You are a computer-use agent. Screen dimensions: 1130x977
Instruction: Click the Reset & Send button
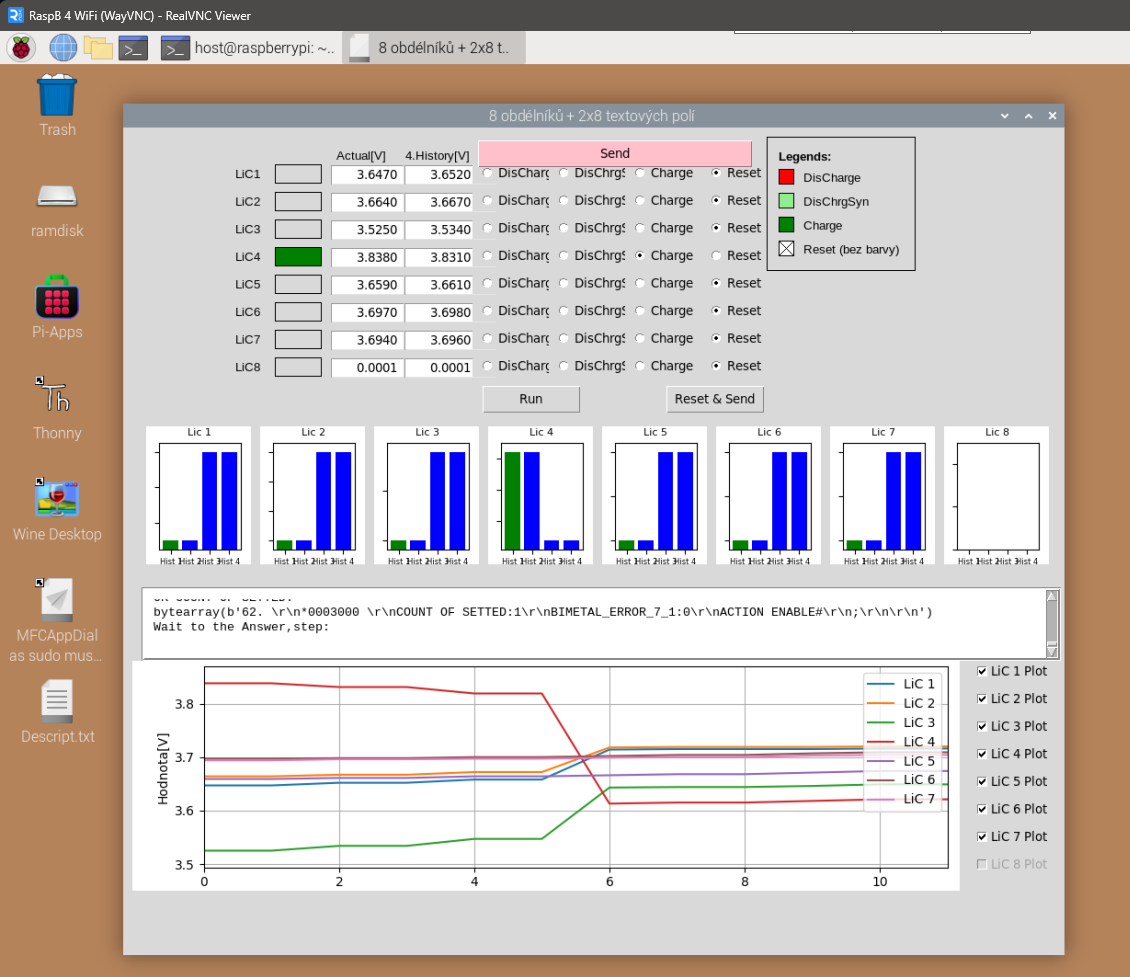pos(715,399)
